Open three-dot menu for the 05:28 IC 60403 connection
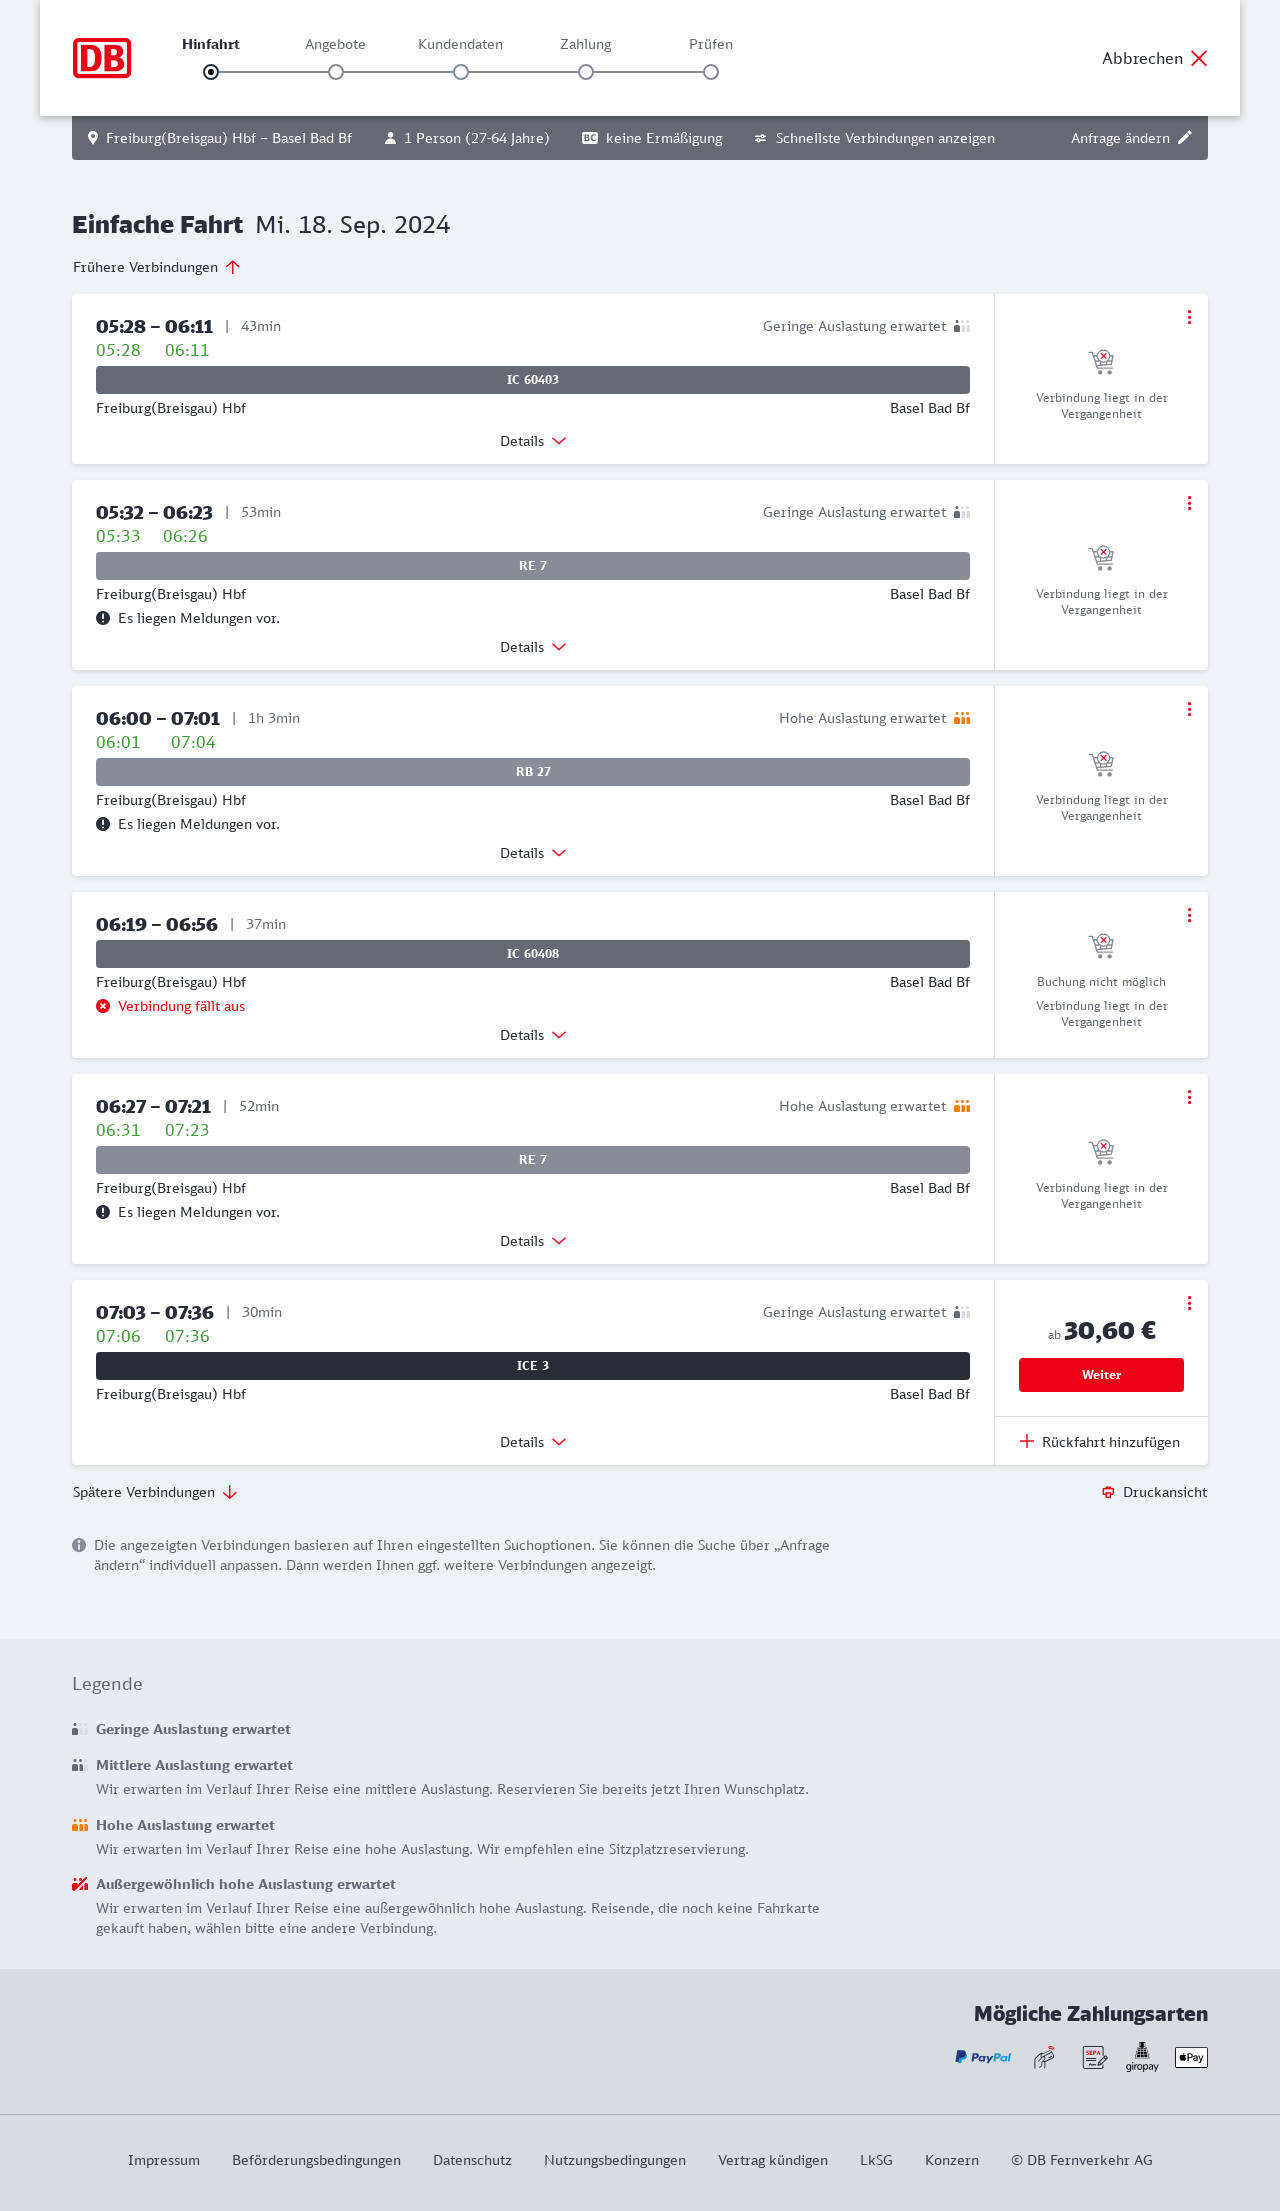 coord(1189,317)
